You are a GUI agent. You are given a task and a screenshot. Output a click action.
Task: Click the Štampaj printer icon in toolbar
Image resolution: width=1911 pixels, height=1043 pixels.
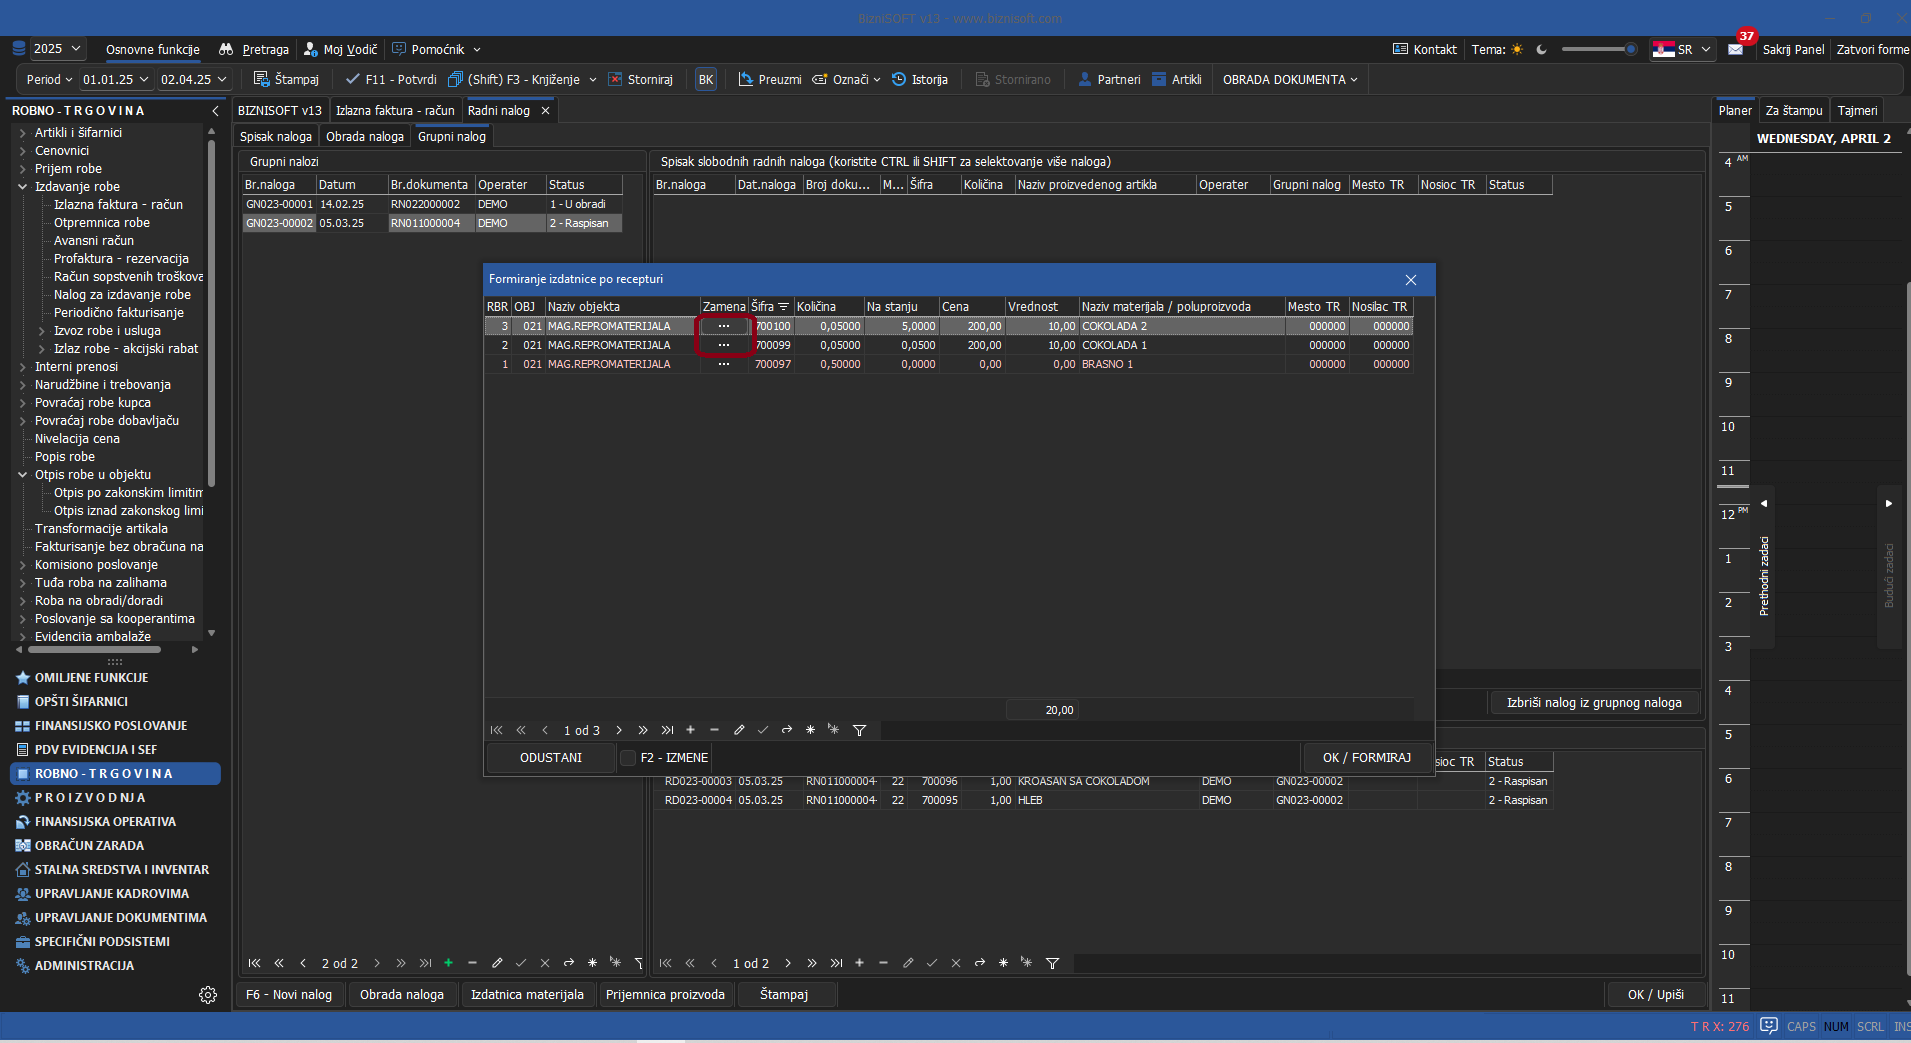click(x=261, y=79)
